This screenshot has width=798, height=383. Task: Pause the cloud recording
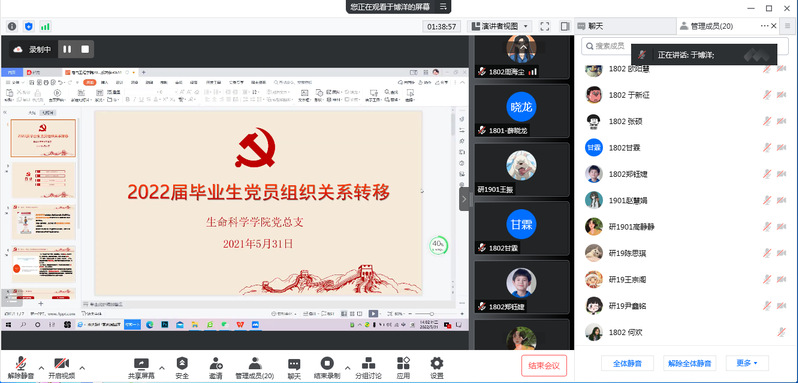[67, 49]
